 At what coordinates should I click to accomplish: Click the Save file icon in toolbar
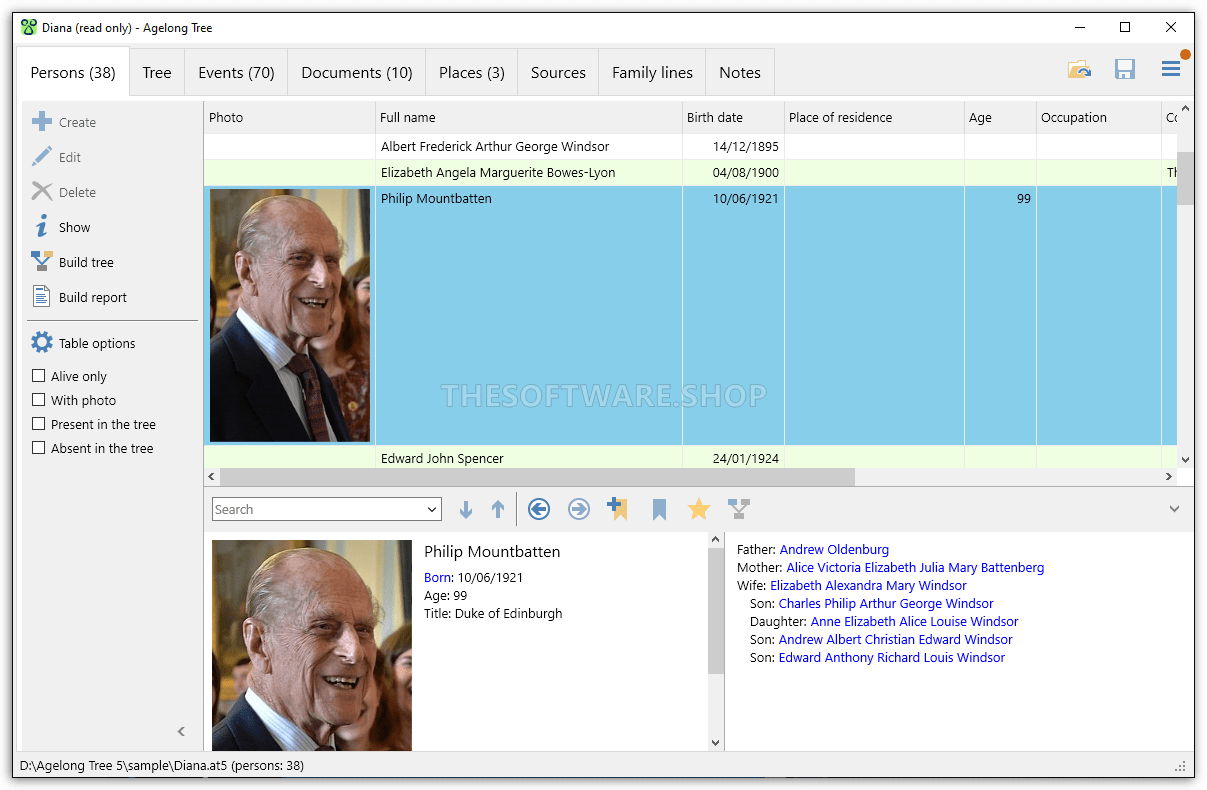pos(1125,69)
